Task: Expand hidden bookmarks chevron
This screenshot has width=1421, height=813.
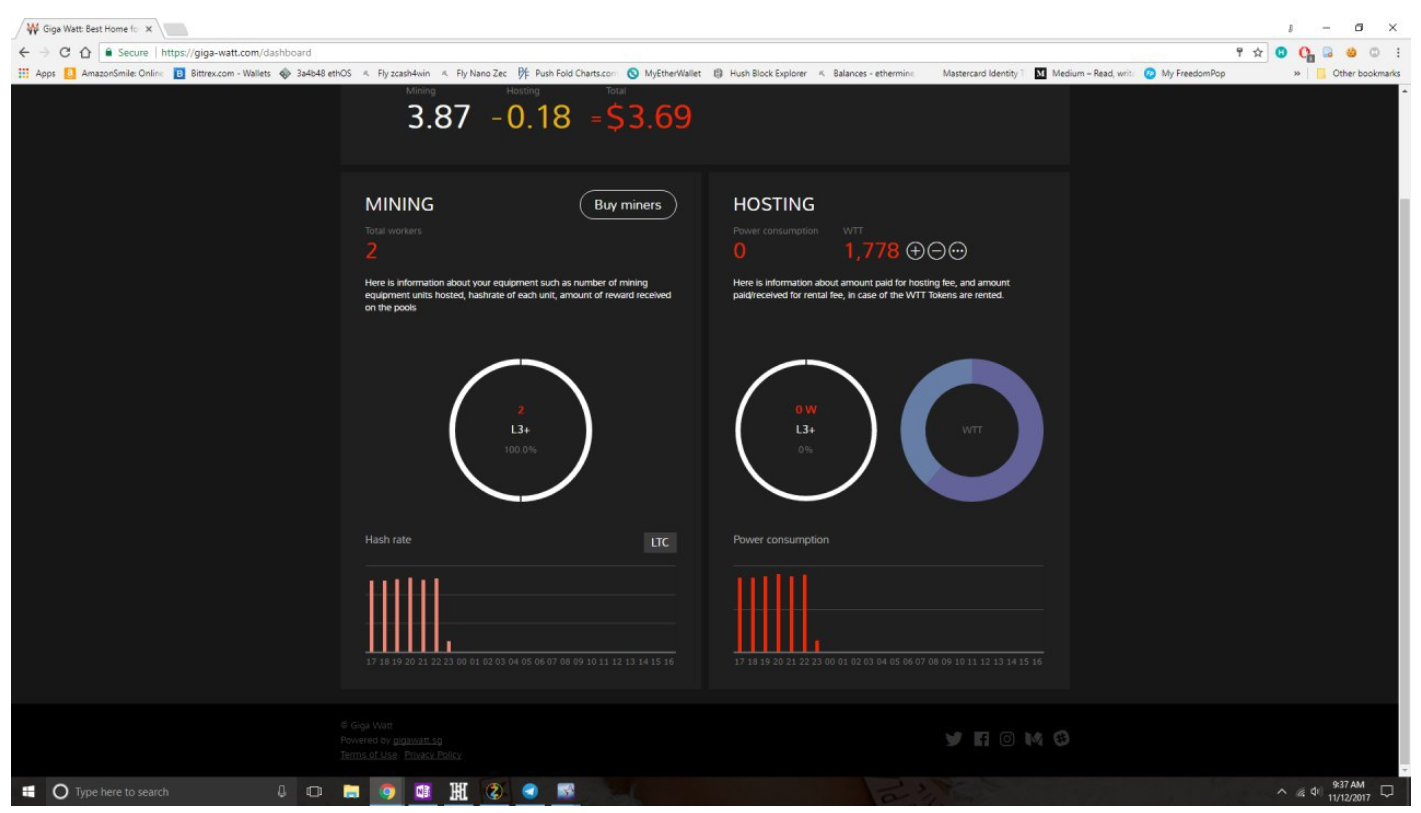Action: [1298, 73]
